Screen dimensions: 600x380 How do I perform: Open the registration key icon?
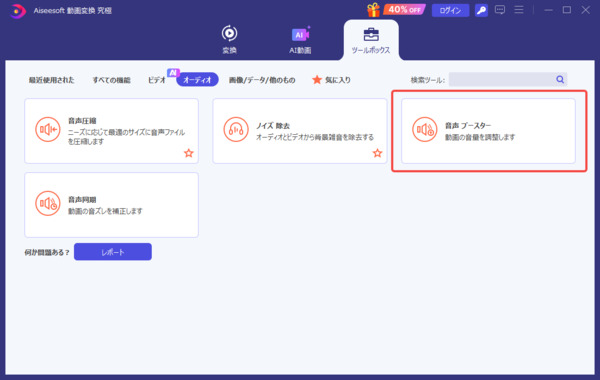click(x=481, y=10)
